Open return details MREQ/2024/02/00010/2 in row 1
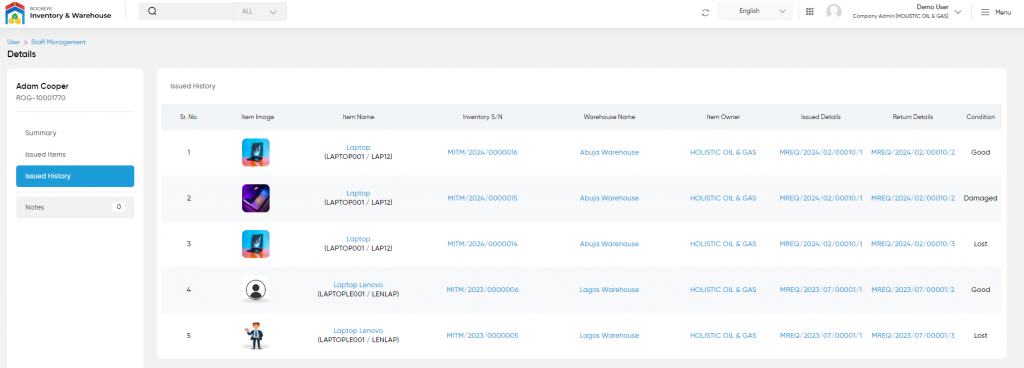This screenshot has height=368, width=1024. click(x=913, y=152)
